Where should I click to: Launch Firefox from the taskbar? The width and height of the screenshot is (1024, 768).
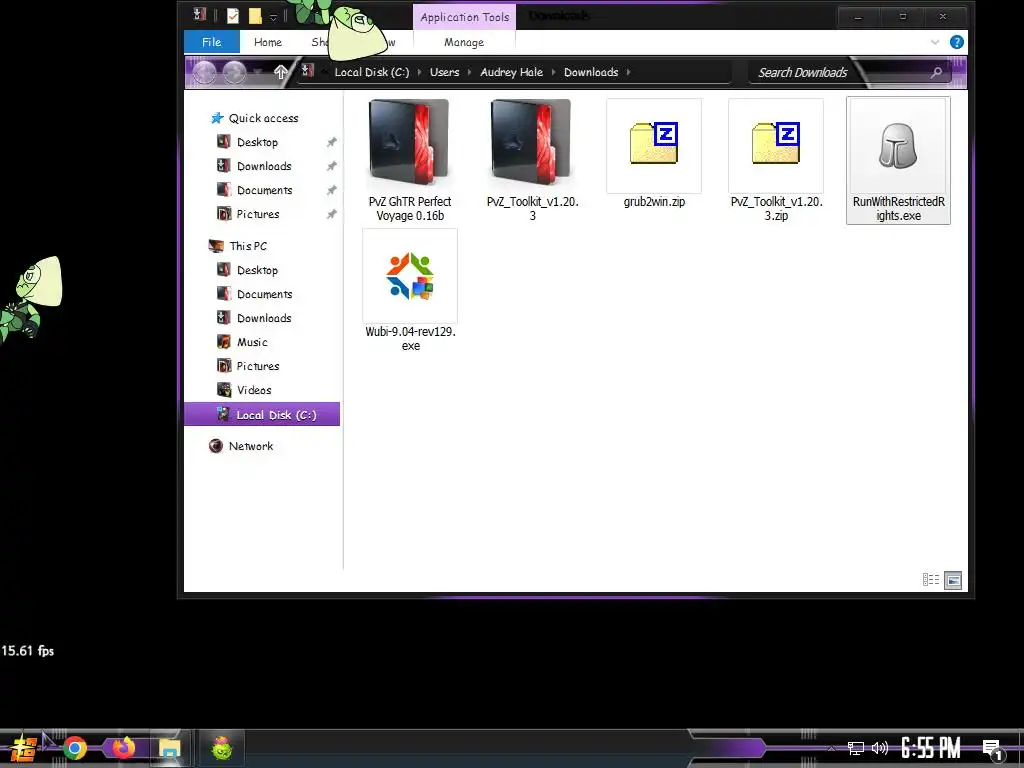[123, 747]
